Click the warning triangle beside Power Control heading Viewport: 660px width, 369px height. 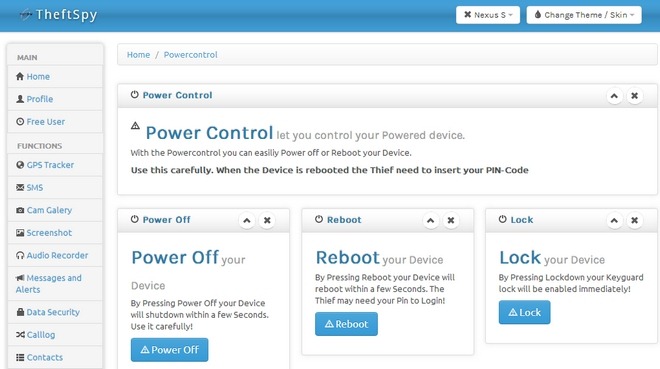[x=135, y=125]
